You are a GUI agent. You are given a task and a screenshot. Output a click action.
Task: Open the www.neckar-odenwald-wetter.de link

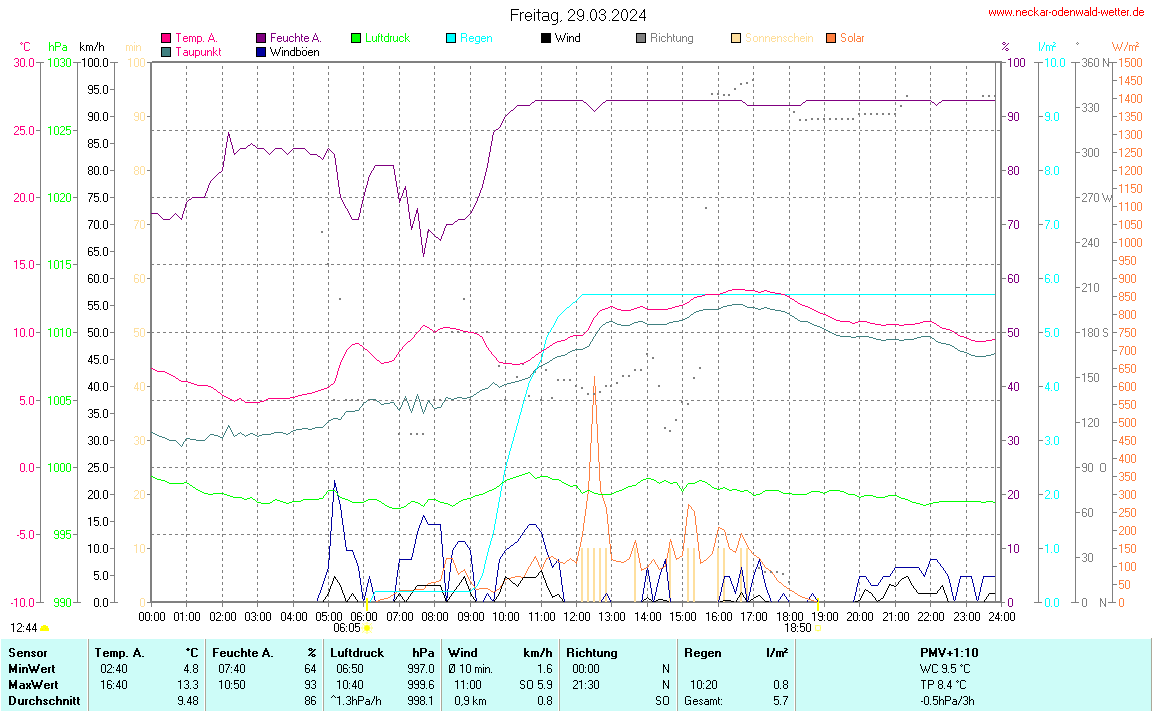point(1066,12)
